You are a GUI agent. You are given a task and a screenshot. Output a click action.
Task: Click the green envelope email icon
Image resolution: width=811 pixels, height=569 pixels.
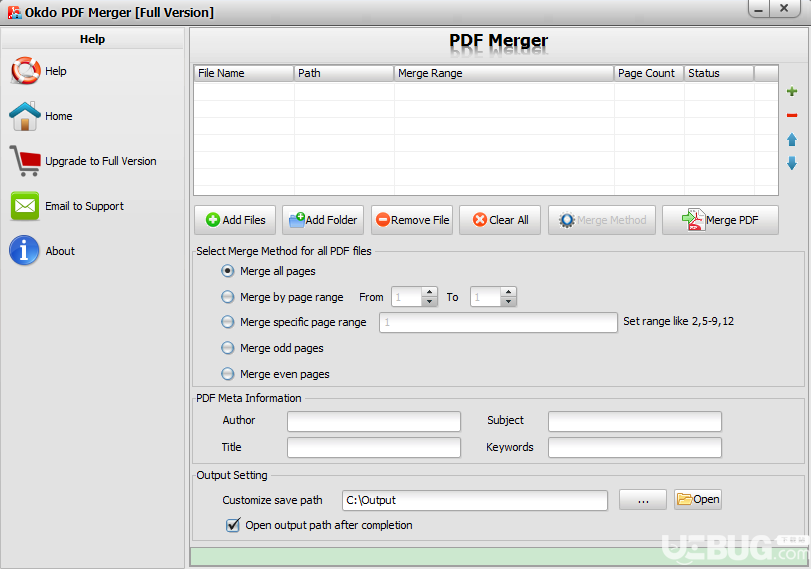point(25,206)
